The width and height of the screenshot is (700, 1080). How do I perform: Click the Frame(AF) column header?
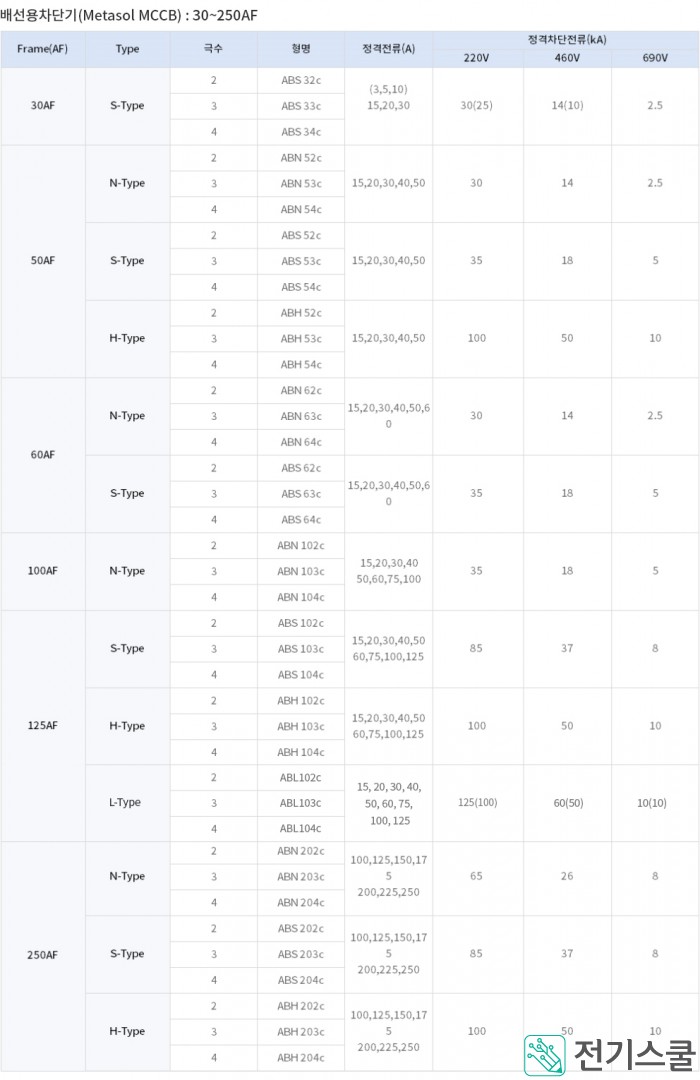(x=43, y=49)
